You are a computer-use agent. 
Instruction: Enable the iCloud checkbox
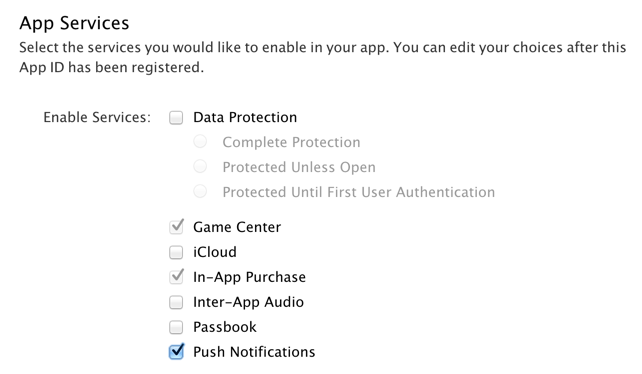pyautogui.click(x=176, y=252)
